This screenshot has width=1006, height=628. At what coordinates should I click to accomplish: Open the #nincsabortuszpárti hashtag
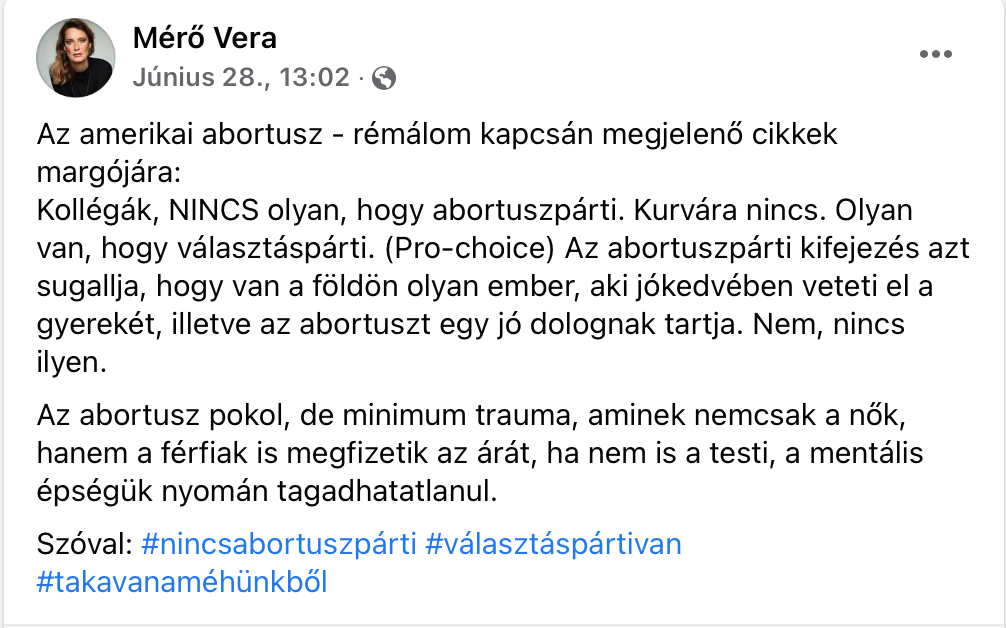coord(279,544)
